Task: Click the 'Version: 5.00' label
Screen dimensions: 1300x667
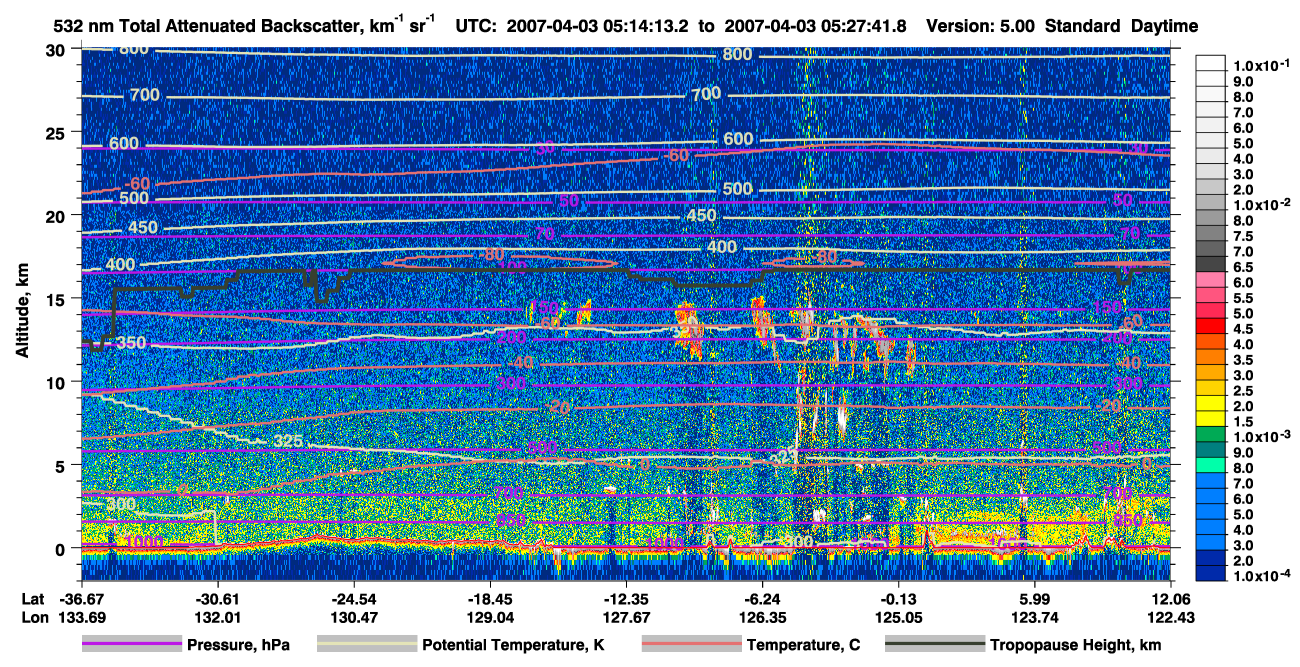Action: [982, 26]
